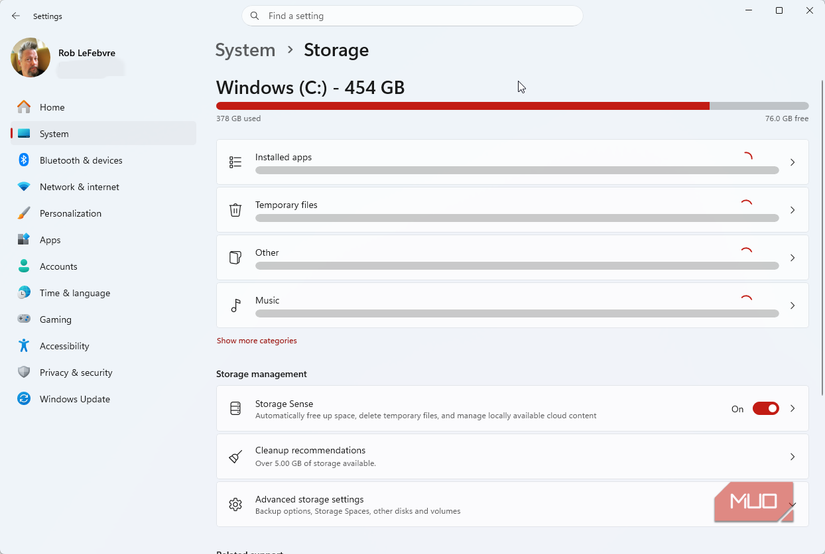825x554 pixels.
Task: Turn off the Storage Sense toggle
Action: point(765,409)
